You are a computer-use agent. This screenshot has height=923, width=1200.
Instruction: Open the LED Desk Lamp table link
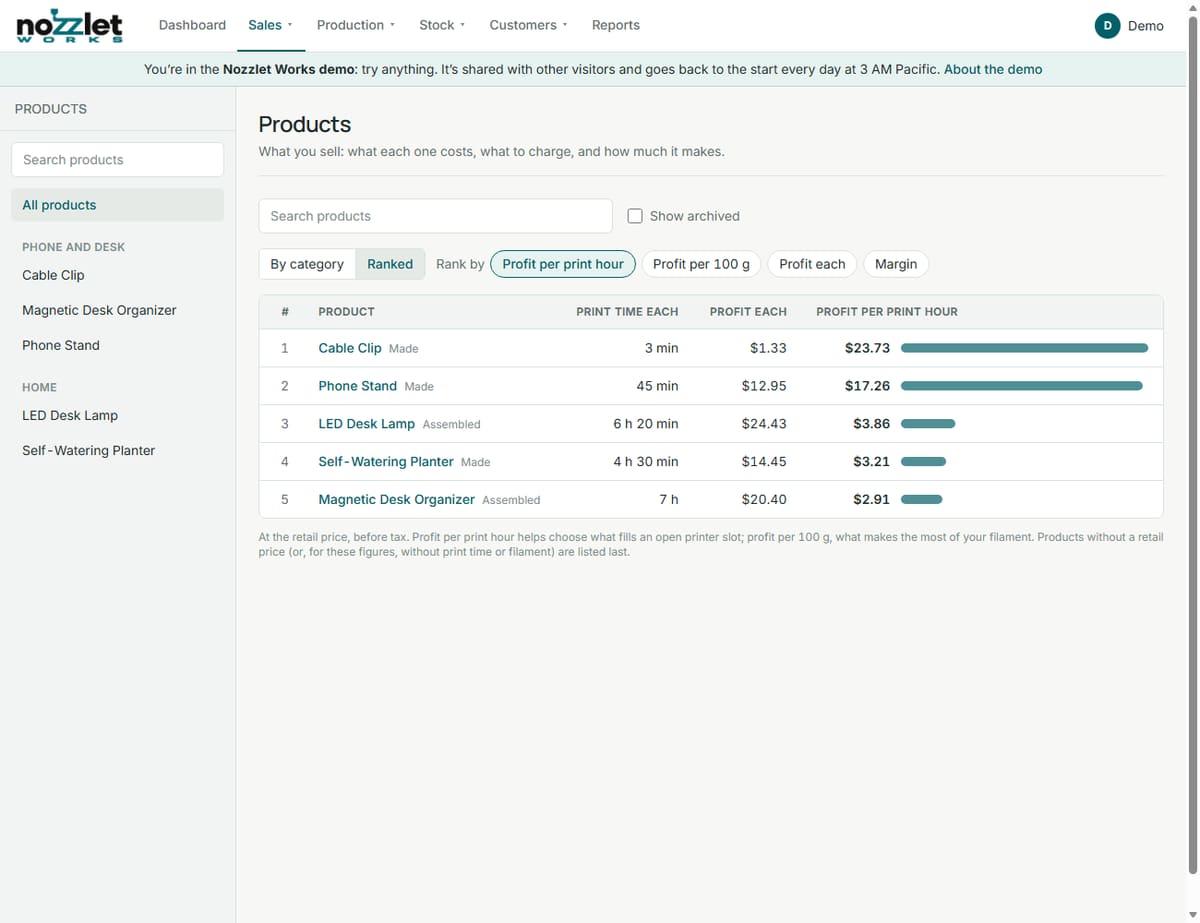(366, 424)
